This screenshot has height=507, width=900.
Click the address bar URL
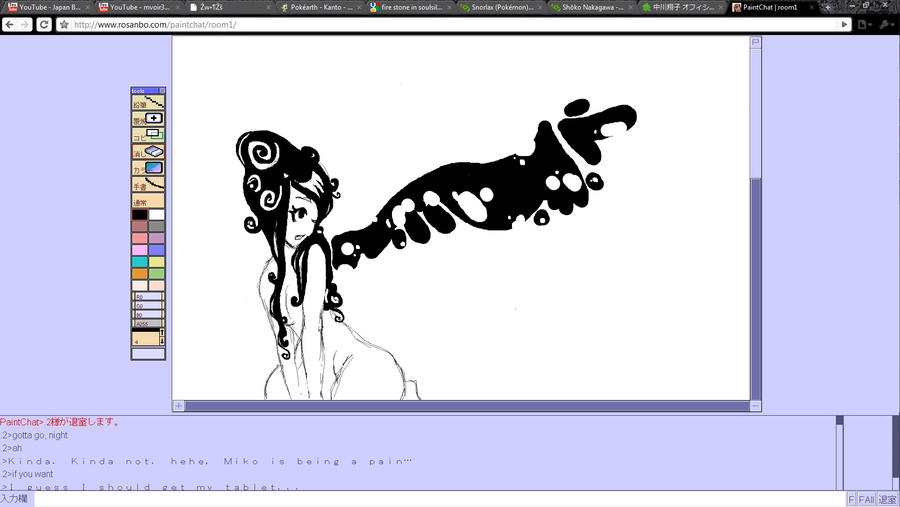(x=155, y=25)
